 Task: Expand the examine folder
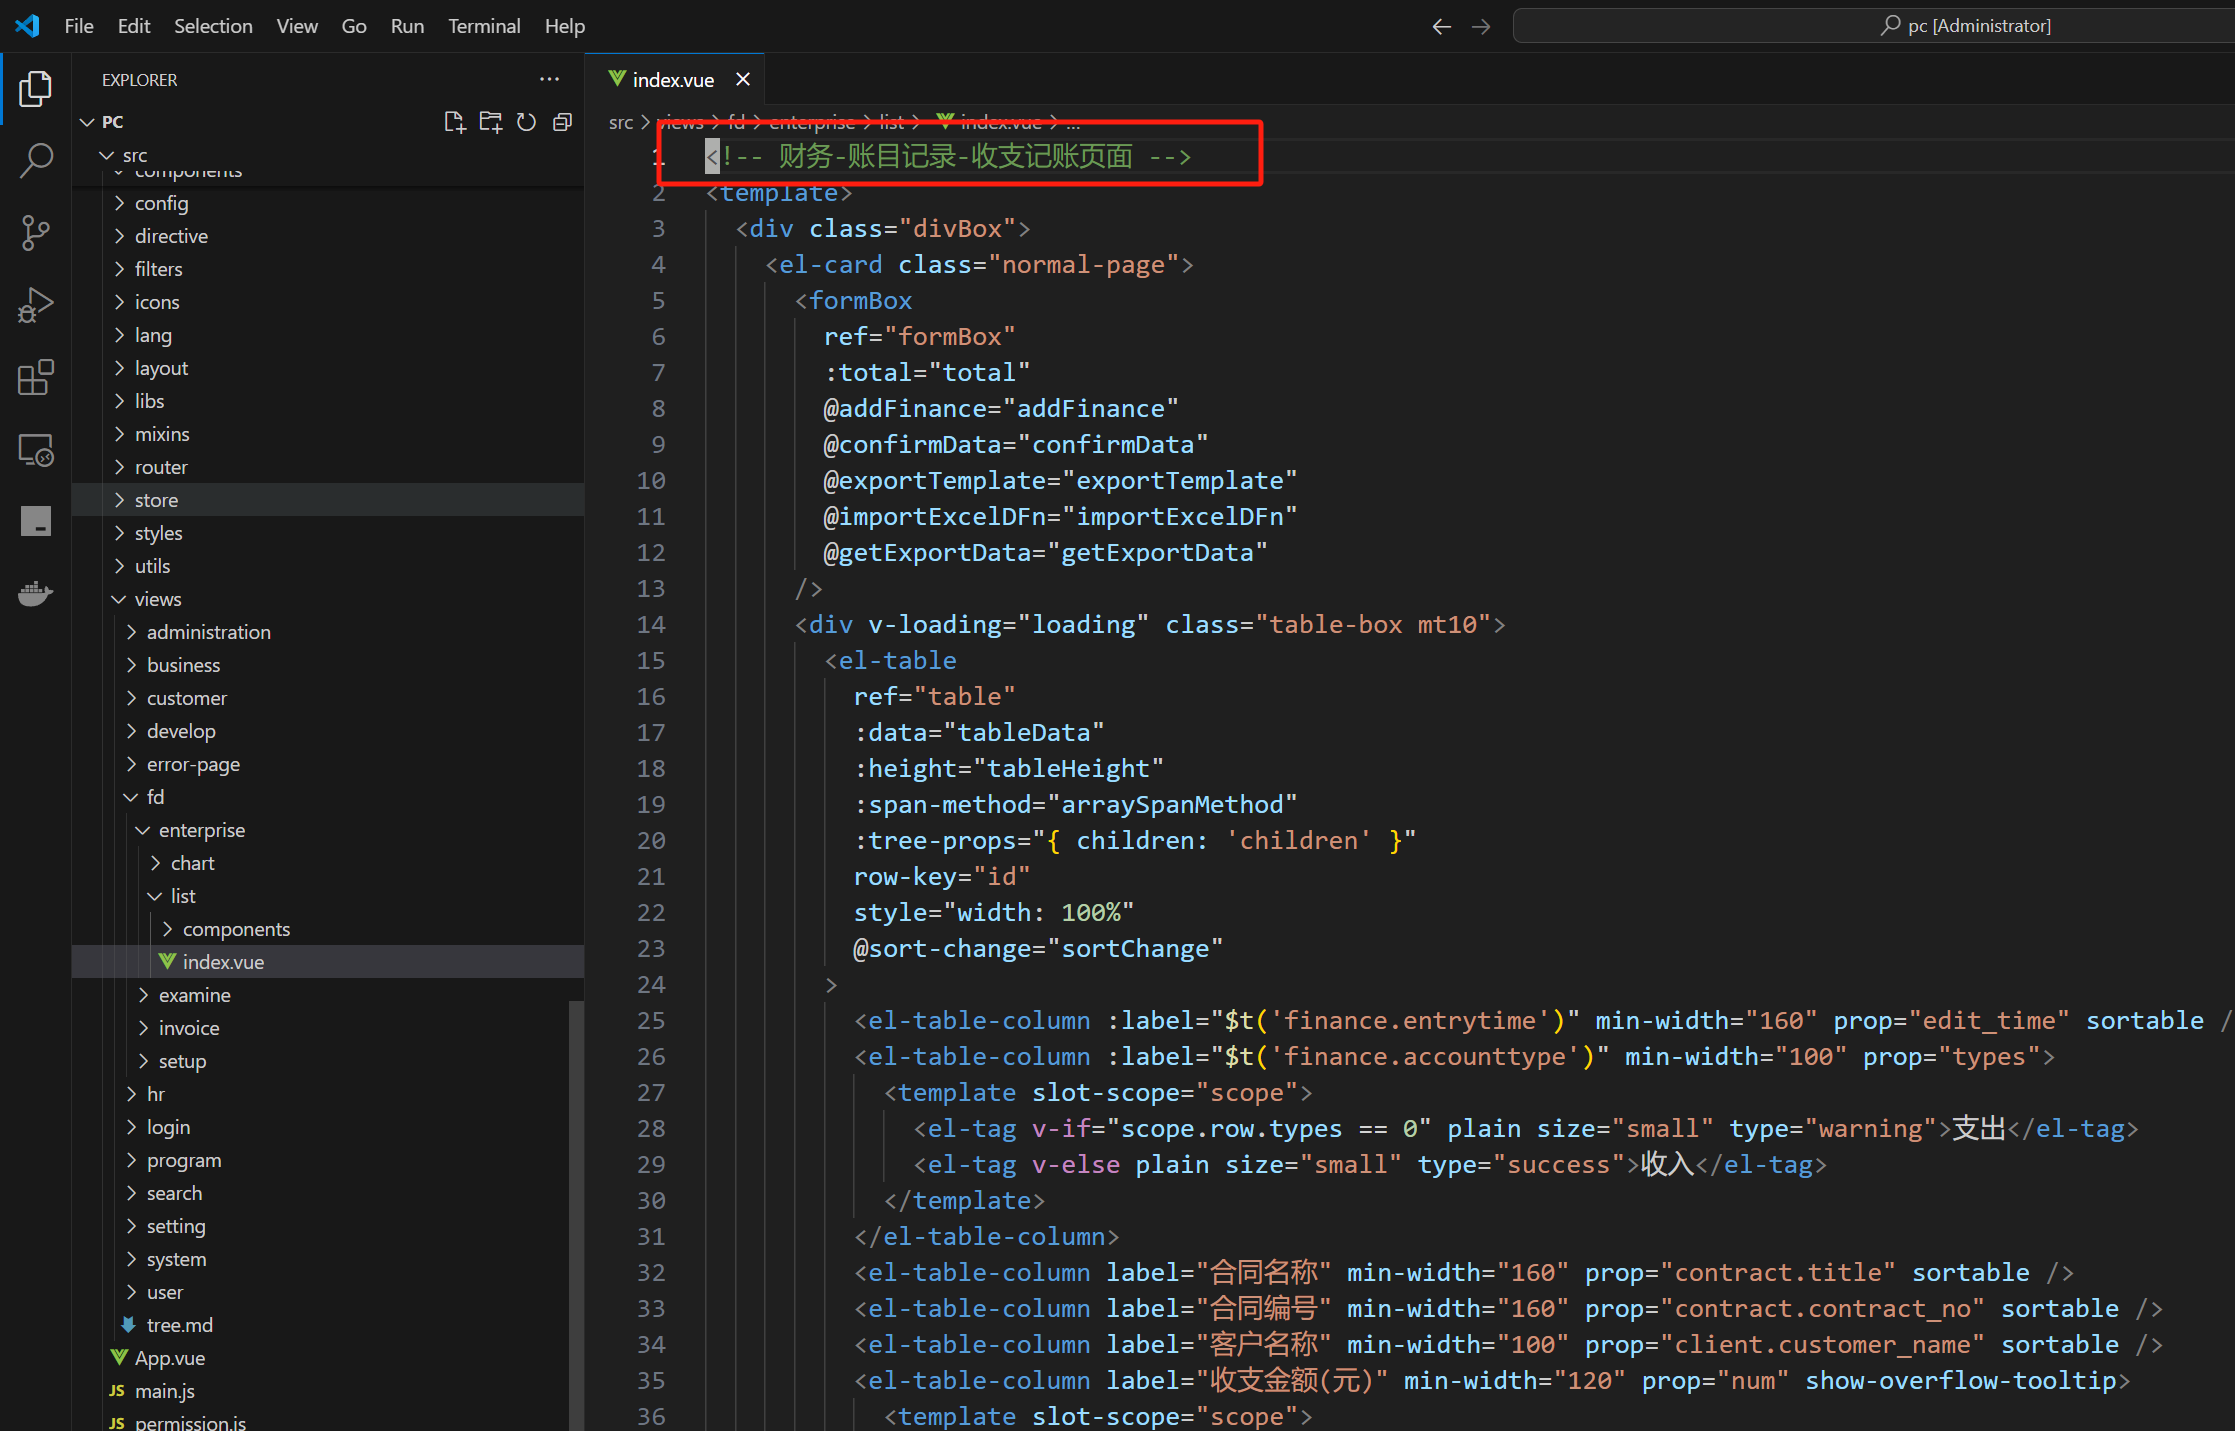[328, 995]
